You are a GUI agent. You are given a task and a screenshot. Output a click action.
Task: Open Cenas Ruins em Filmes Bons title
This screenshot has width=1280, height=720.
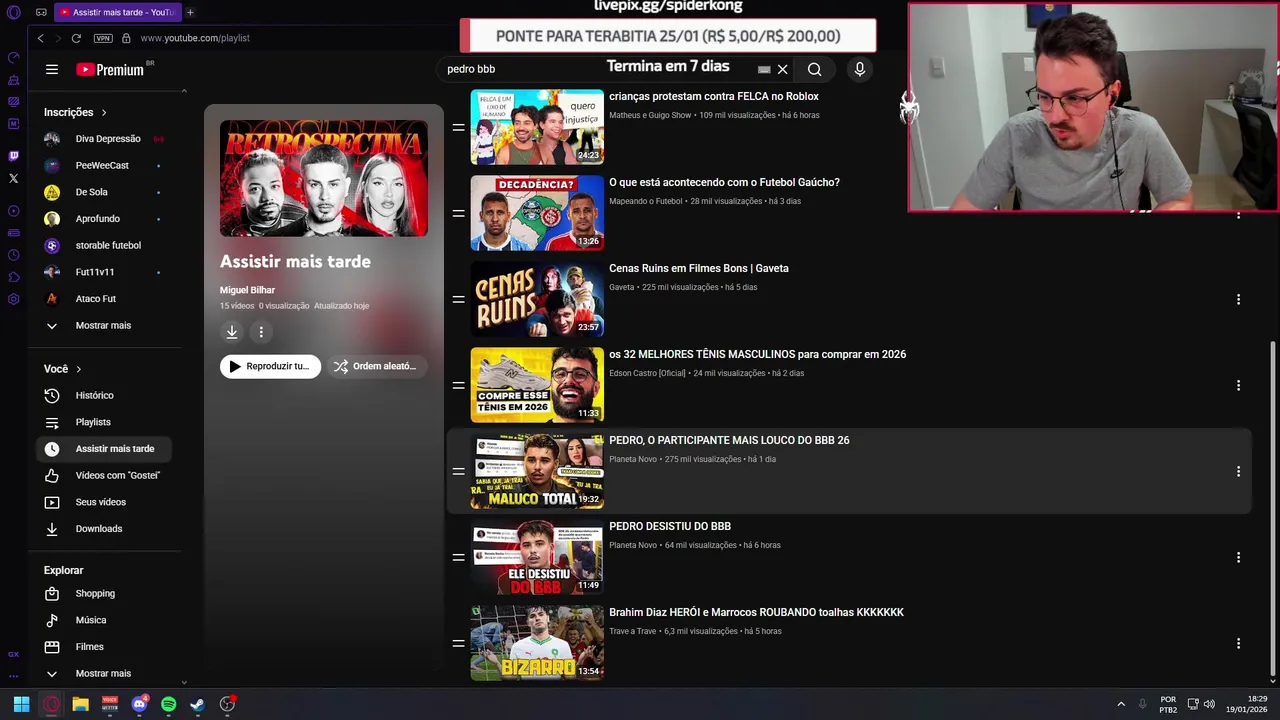(x=698, y=268)
